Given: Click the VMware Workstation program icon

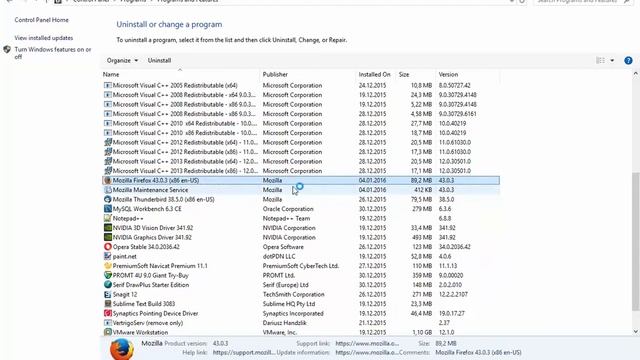Looking at the screenshot, I should [107, 332].
